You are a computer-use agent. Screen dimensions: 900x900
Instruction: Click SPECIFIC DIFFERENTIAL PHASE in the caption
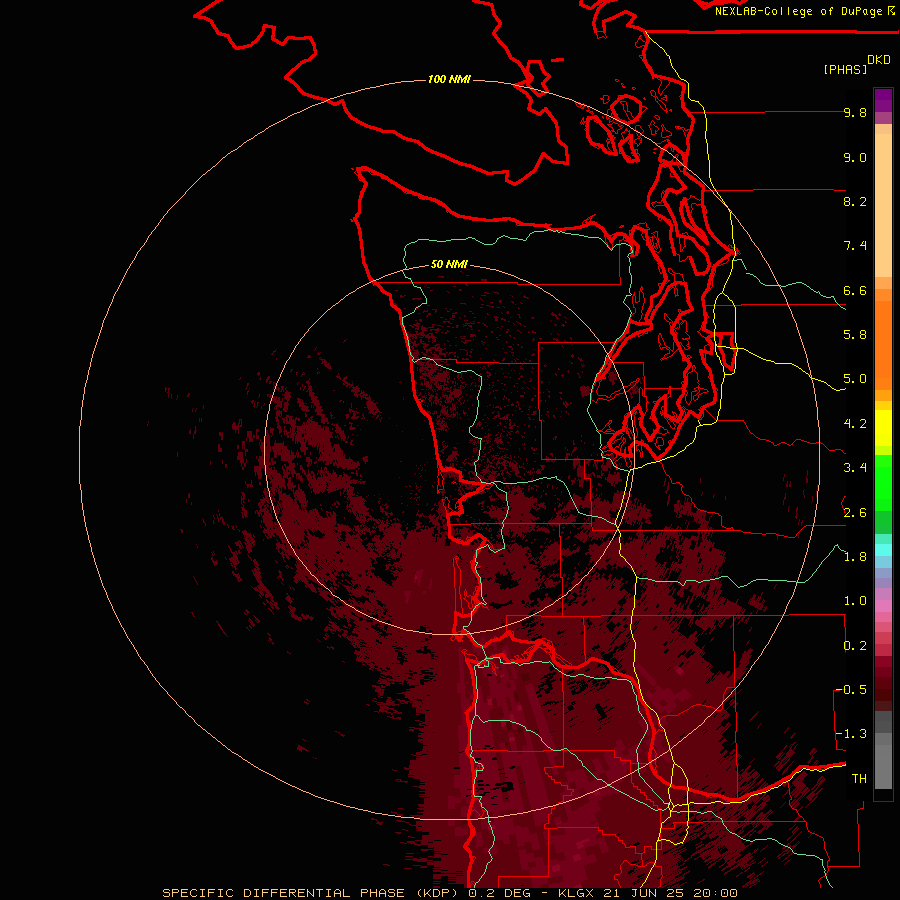pyautogui.click(x=284, y=893)
